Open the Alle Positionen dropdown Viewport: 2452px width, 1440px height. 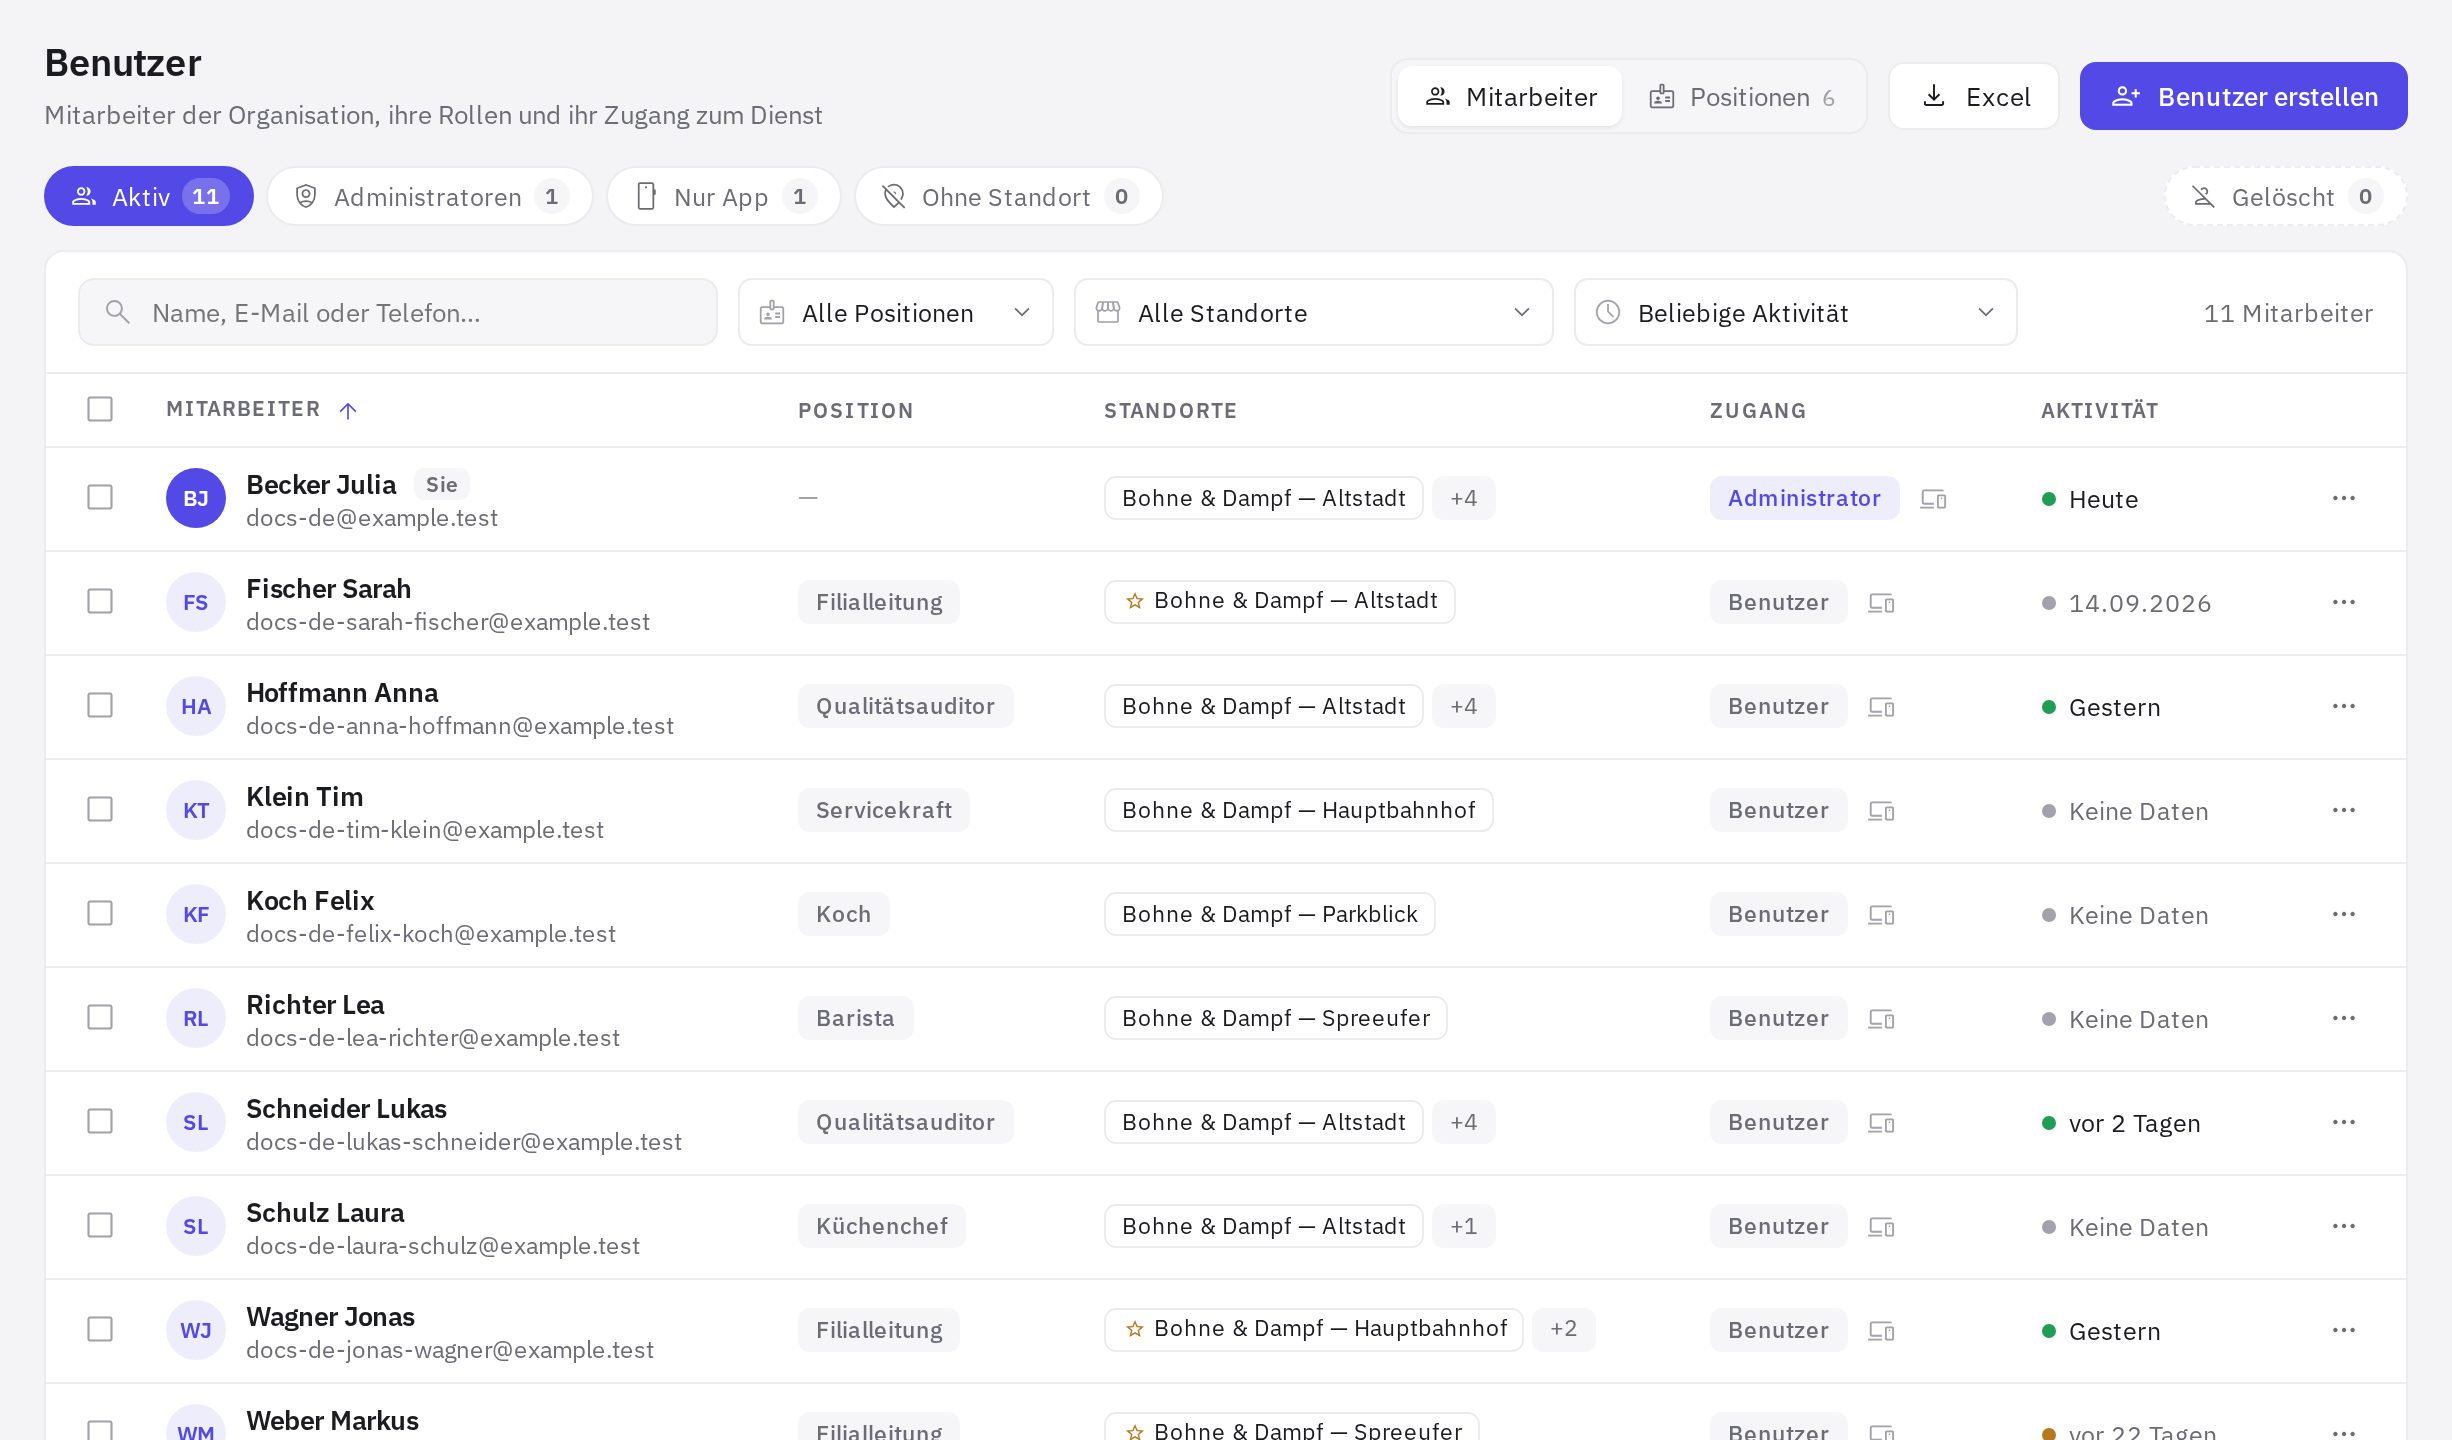click(x=895, y=313)
